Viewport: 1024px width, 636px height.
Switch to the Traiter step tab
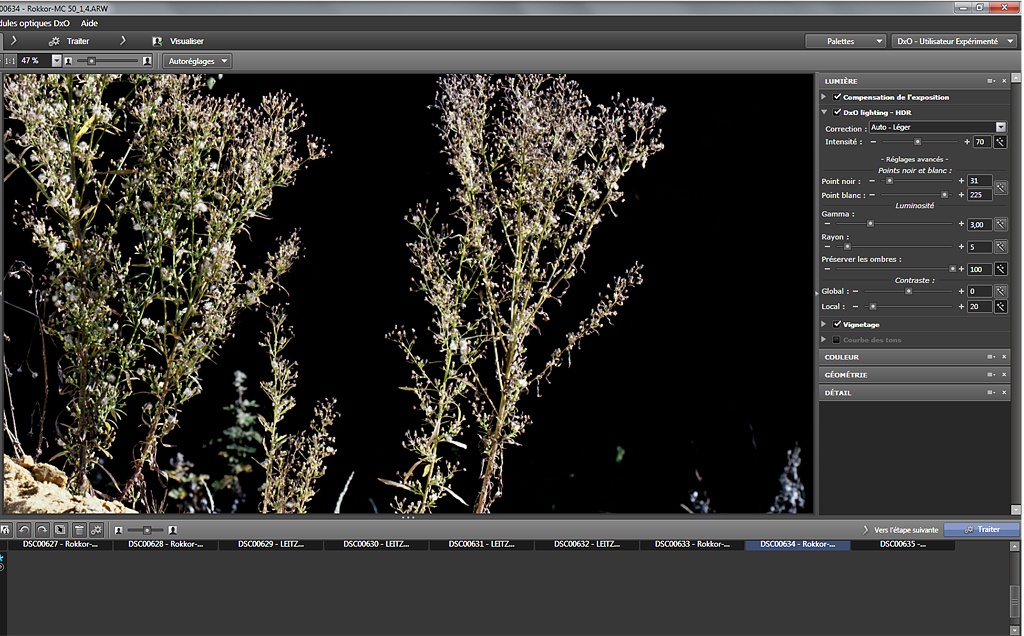69,41
